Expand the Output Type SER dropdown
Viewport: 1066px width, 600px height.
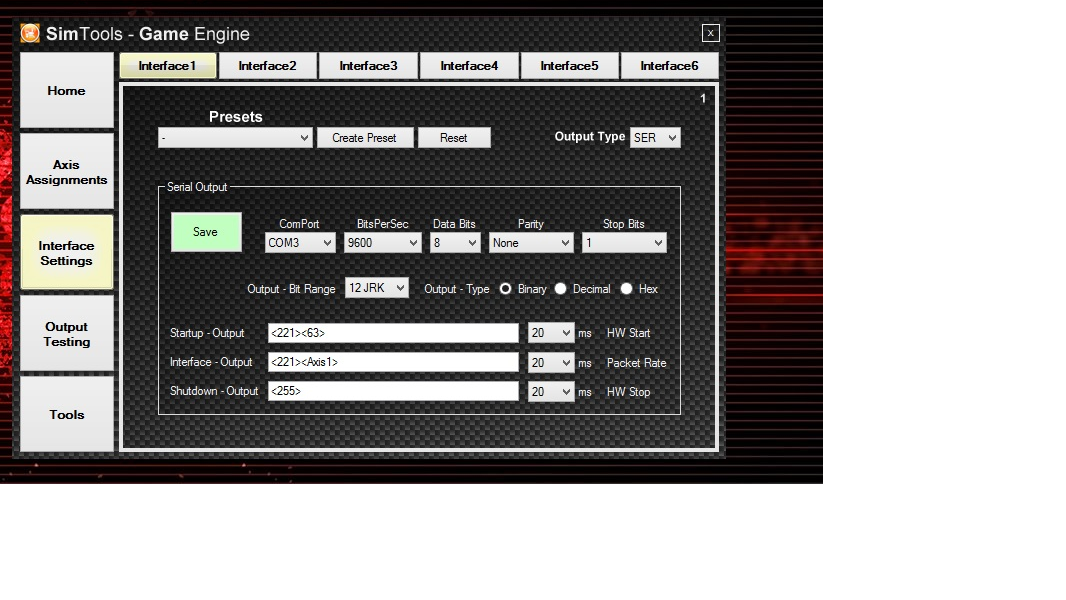tap(655, 138)
